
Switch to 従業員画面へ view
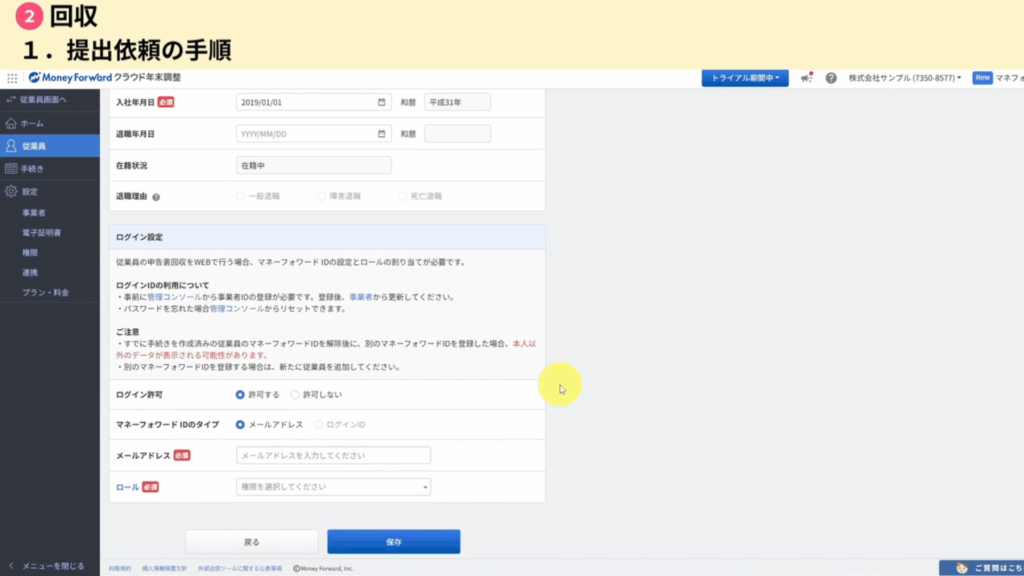pyautogui.click(x=42, y=100)
